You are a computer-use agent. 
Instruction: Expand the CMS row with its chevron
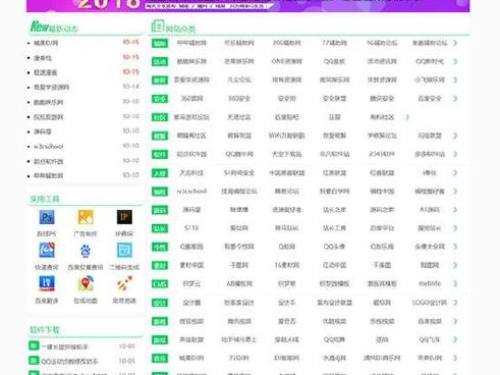pyautogui.click(x=455, y=284)
